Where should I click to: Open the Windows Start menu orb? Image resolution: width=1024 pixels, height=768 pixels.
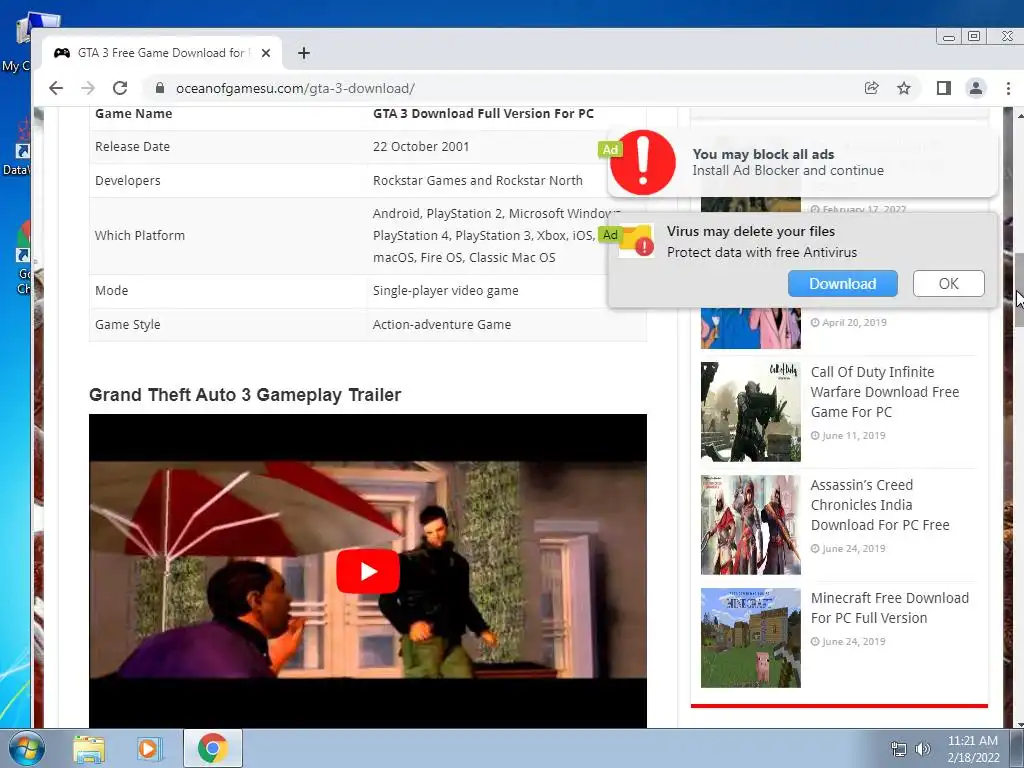26,749
